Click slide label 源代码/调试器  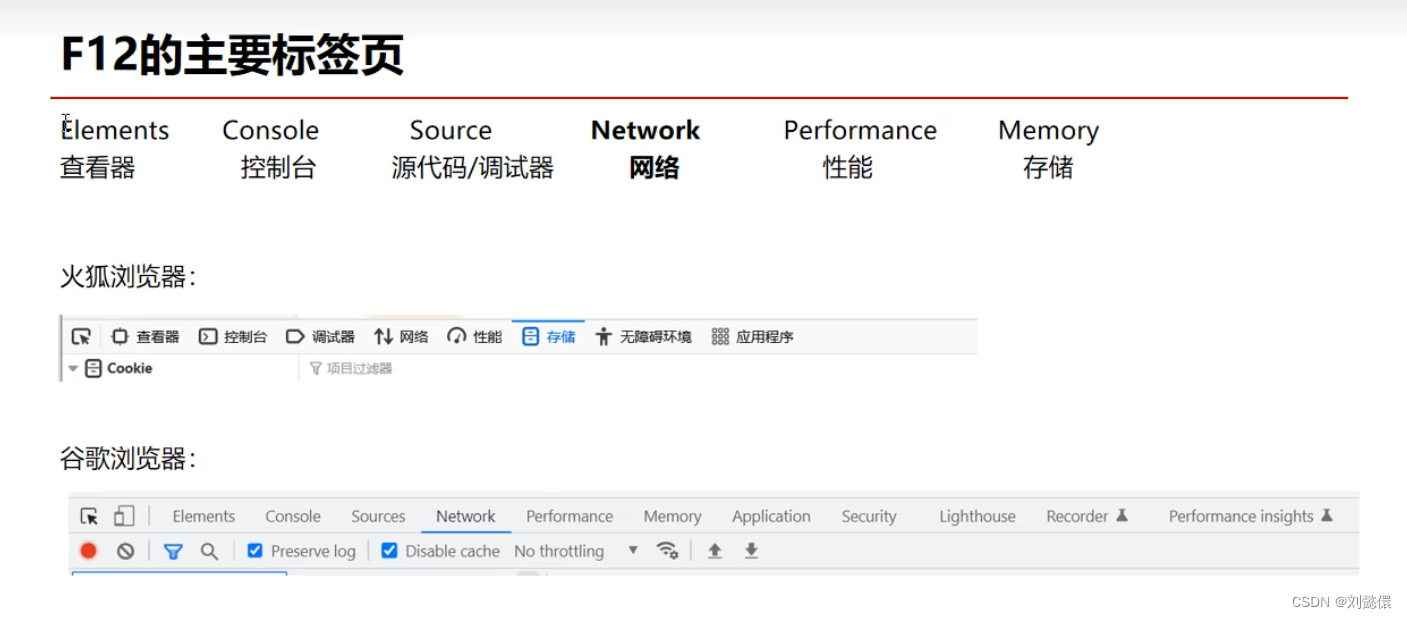click(473, 168)
